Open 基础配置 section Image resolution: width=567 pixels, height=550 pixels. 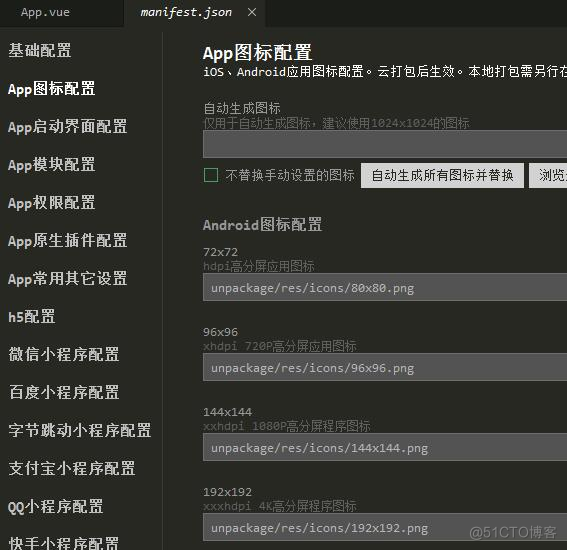(40, 50)
